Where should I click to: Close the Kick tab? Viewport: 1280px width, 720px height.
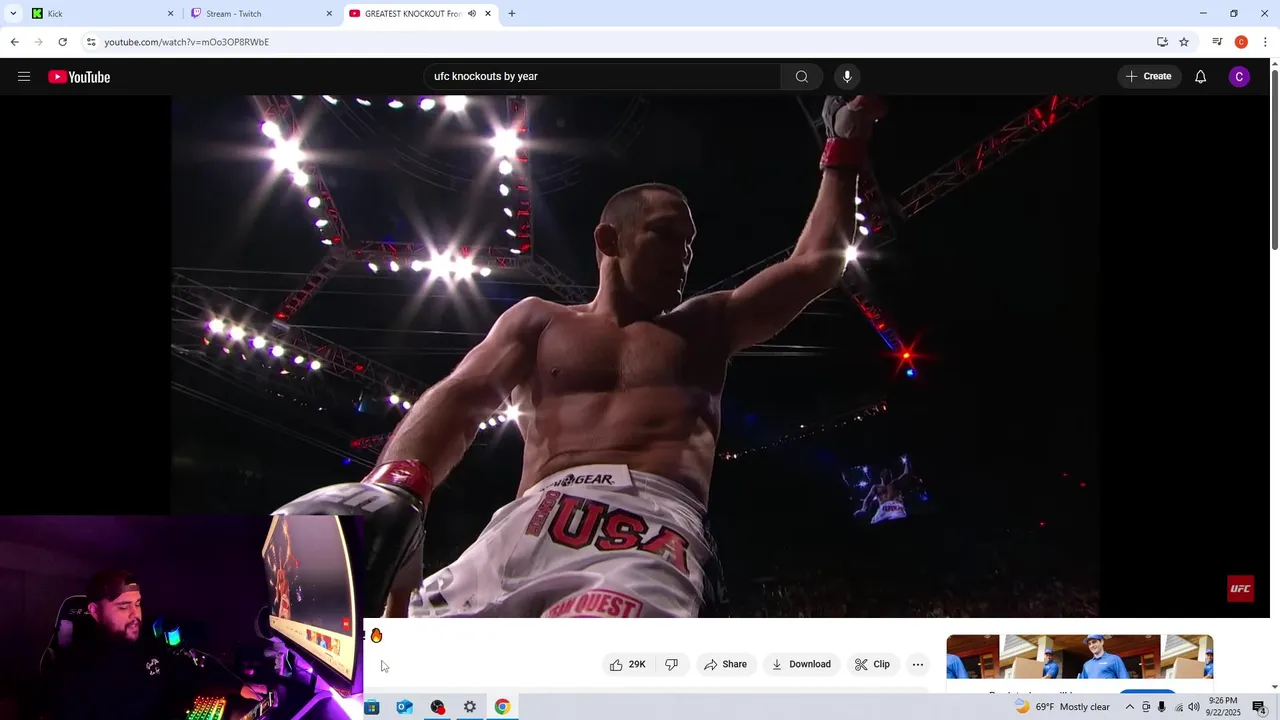(x=170, y=14)
